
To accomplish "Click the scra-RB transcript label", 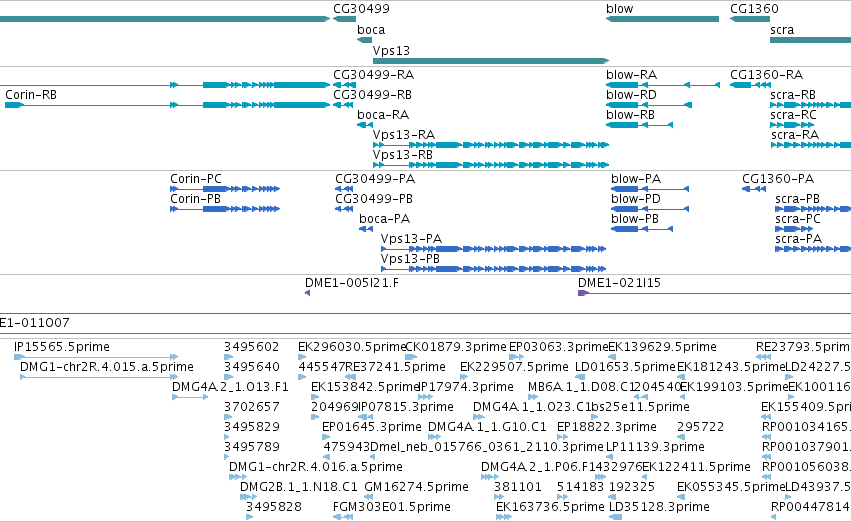I will [x=793, y=95].
